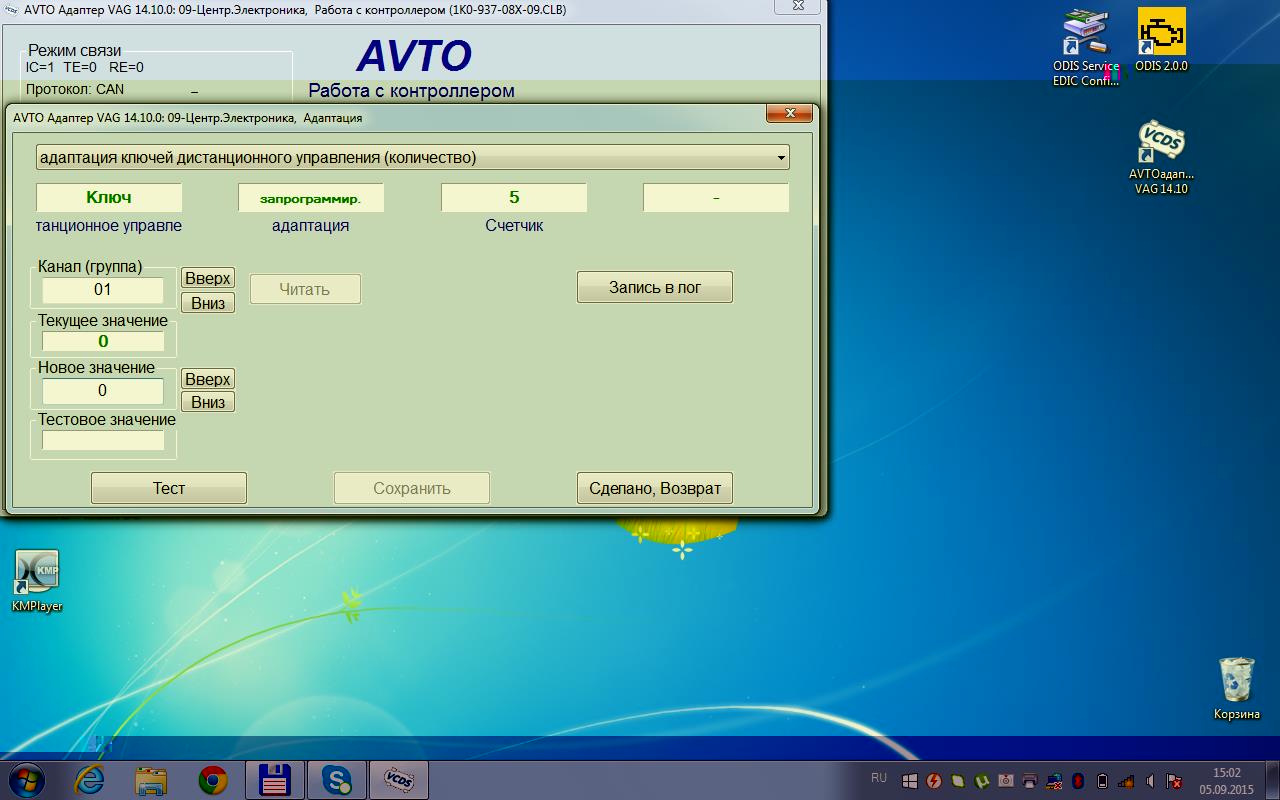Click the Новое значение input field
The height and width of the screenshot is (800, 1280).
(x=103, y=391)
